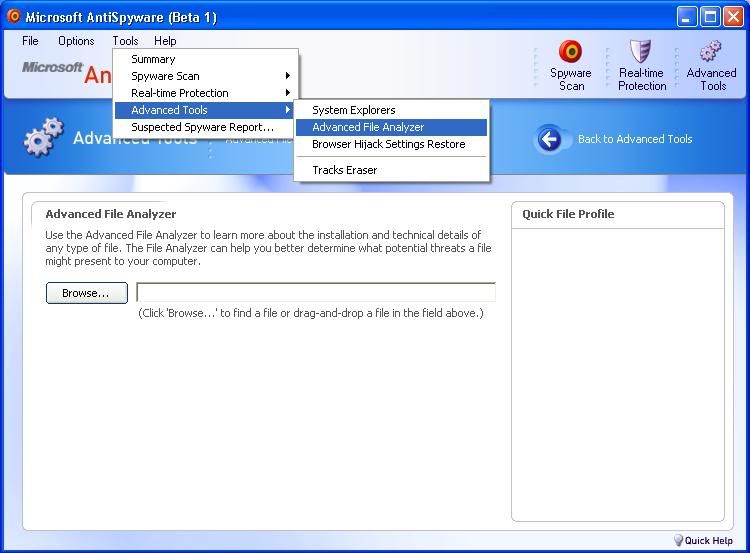Click the Quick Help lightbulb icon

678,541
